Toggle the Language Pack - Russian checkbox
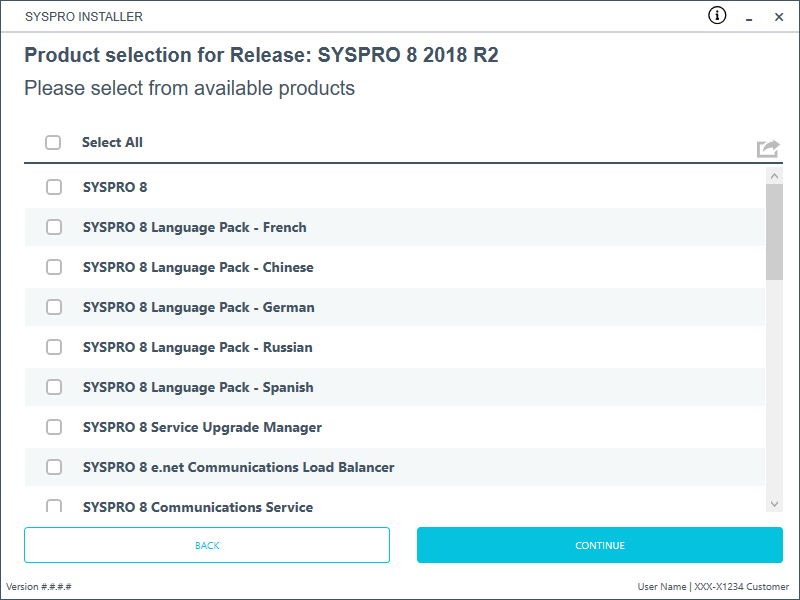 (54, 347)
